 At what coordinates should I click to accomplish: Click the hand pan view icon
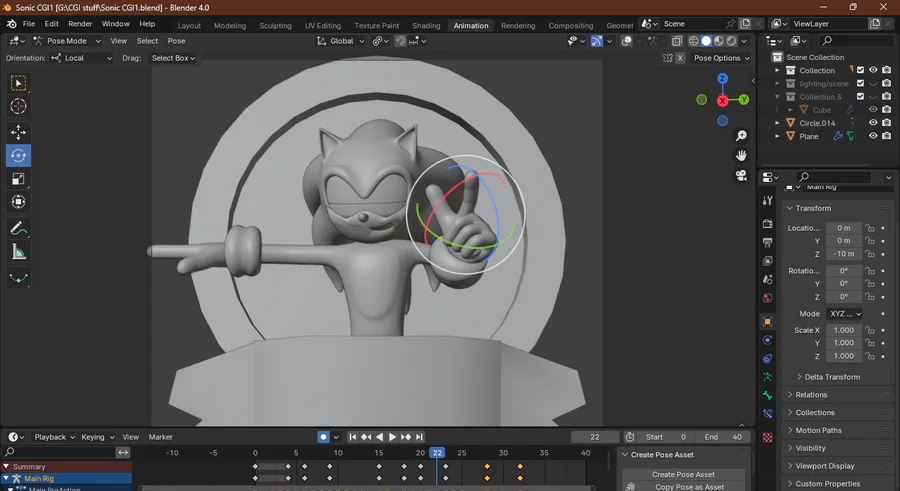point(741,156)
